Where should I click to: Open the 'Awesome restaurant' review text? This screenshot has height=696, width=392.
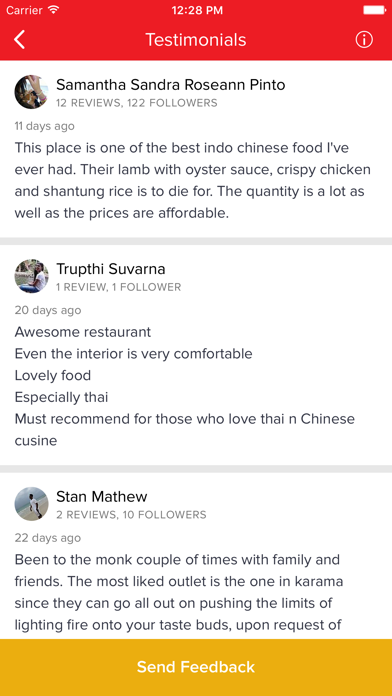click(185, 386)
